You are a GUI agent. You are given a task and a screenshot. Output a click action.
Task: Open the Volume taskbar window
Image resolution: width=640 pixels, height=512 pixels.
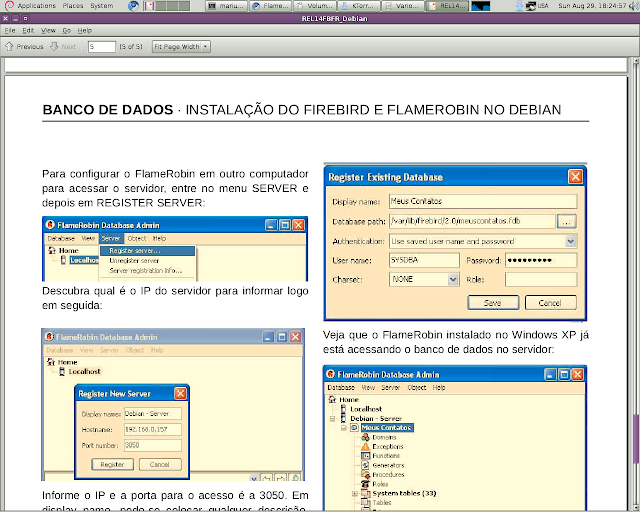tap(309, 6)
